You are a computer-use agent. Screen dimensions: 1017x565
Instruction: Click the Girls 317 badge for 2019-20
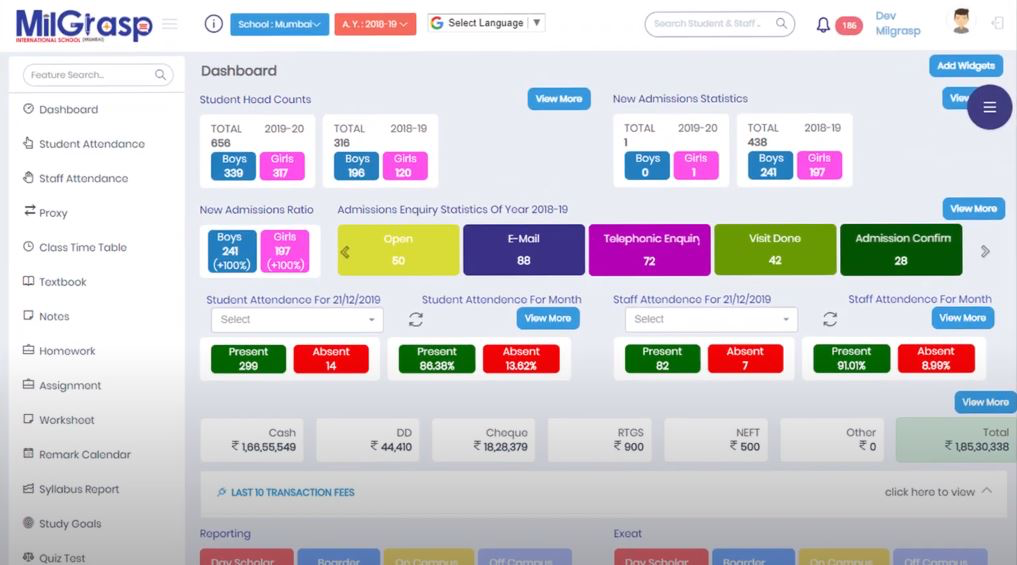281,166
